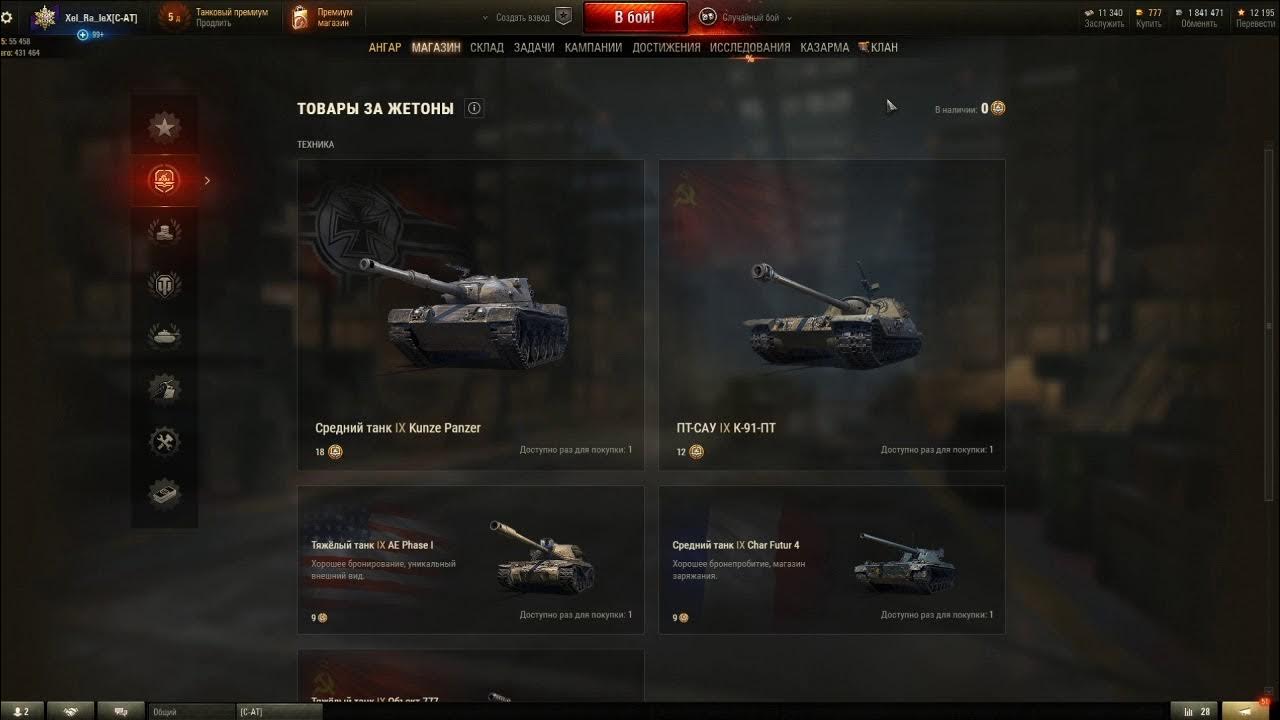Open the contacts list in bottom bar
The height and width of the screenshot is (720, 1280).
click(21, 711)
